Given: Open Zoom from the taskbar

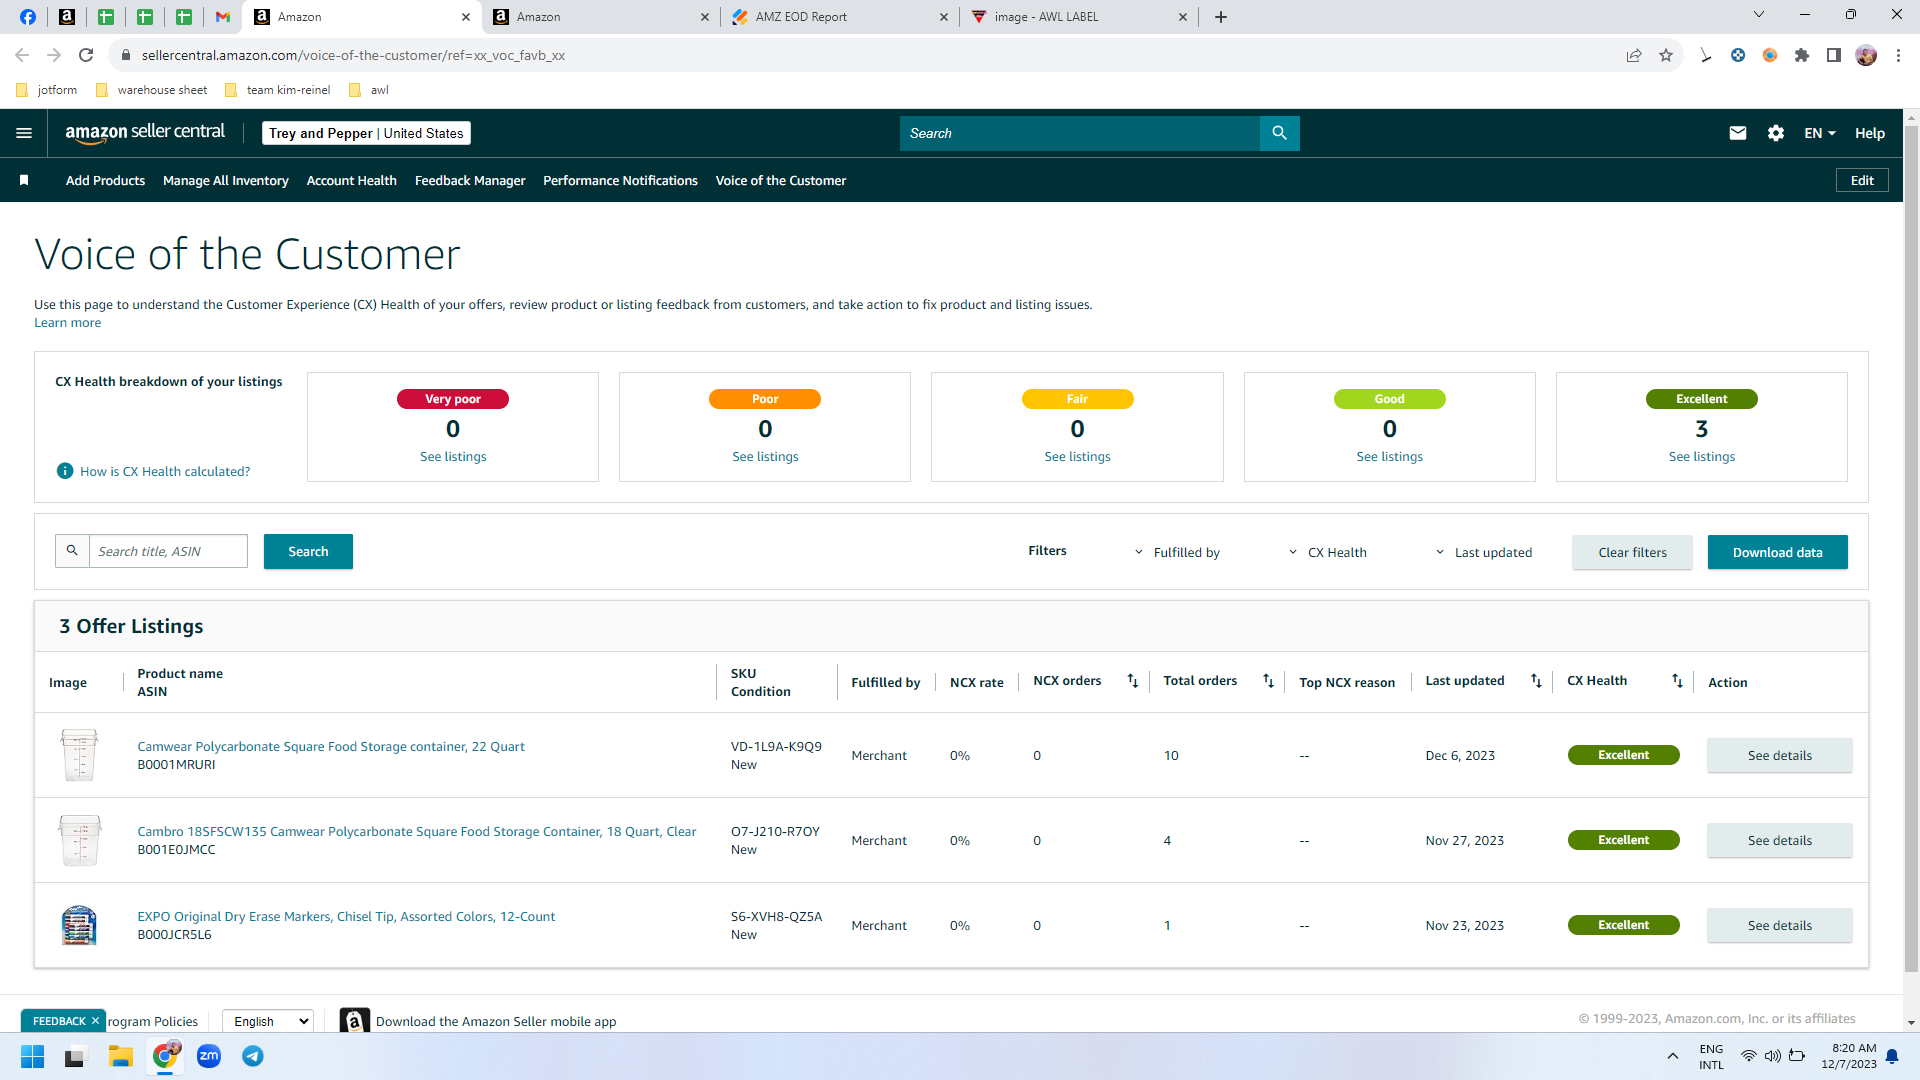Looking at the screenshot, I should click(209, 1056).
